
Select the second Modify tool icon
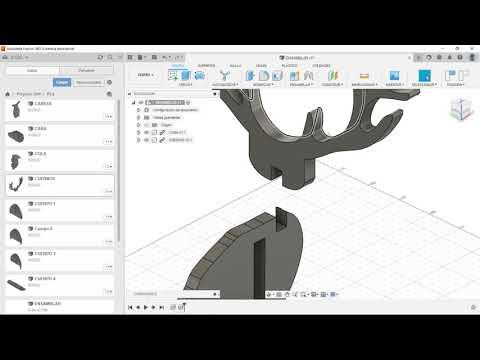(264, 75)
